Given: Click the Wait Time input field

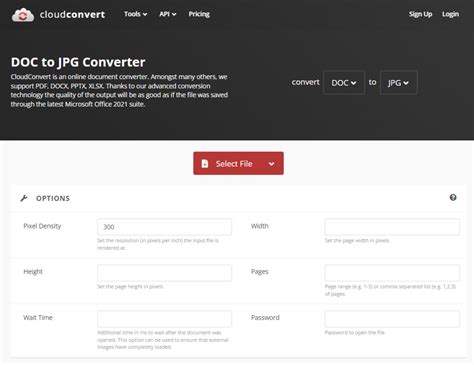Looking at the screenshot, I should 164,319.
